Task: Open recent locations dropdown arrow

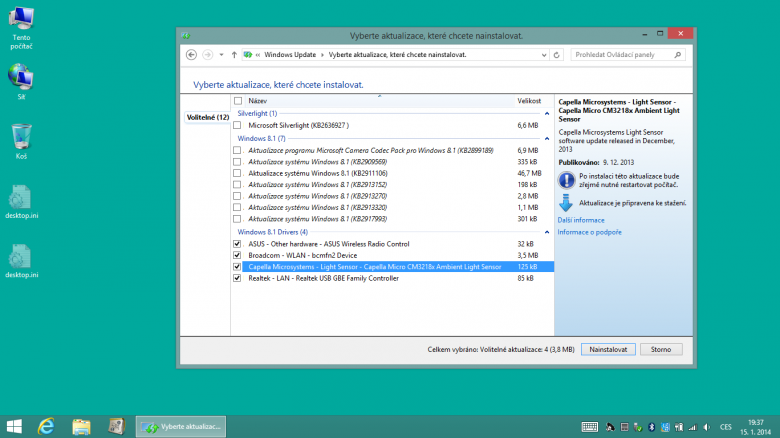Action: click(221, 55)
